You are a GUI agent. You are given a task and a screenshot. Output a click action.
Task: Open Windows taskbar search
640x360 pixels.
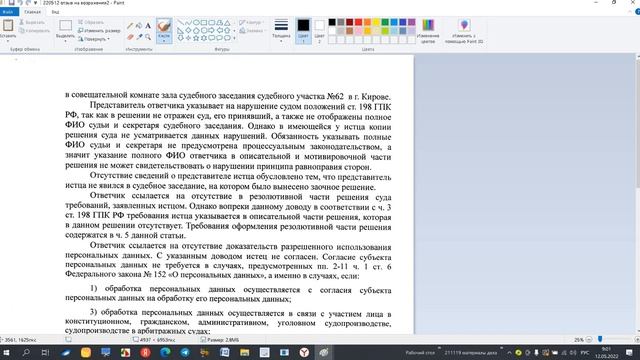pos(26,352)
